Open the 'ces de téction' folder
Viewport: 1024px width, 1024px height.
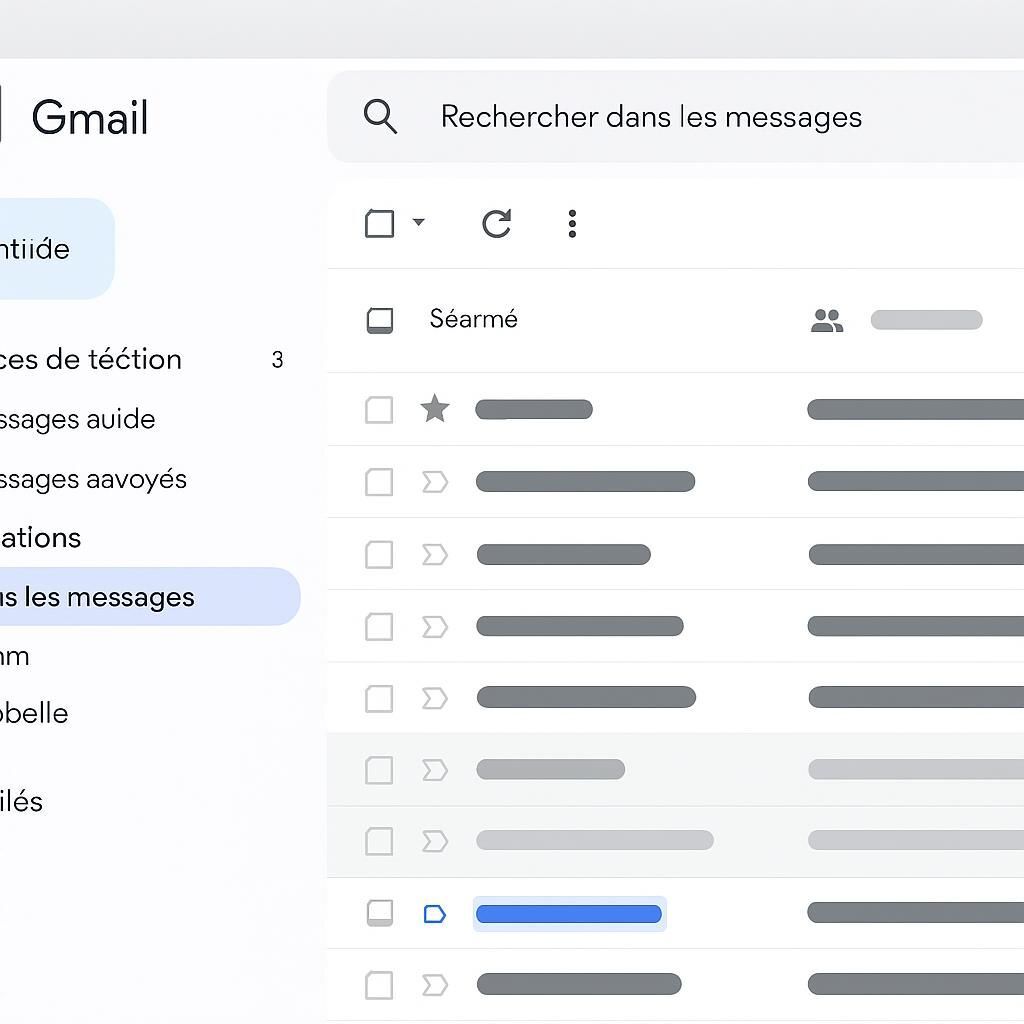[91, 359]
